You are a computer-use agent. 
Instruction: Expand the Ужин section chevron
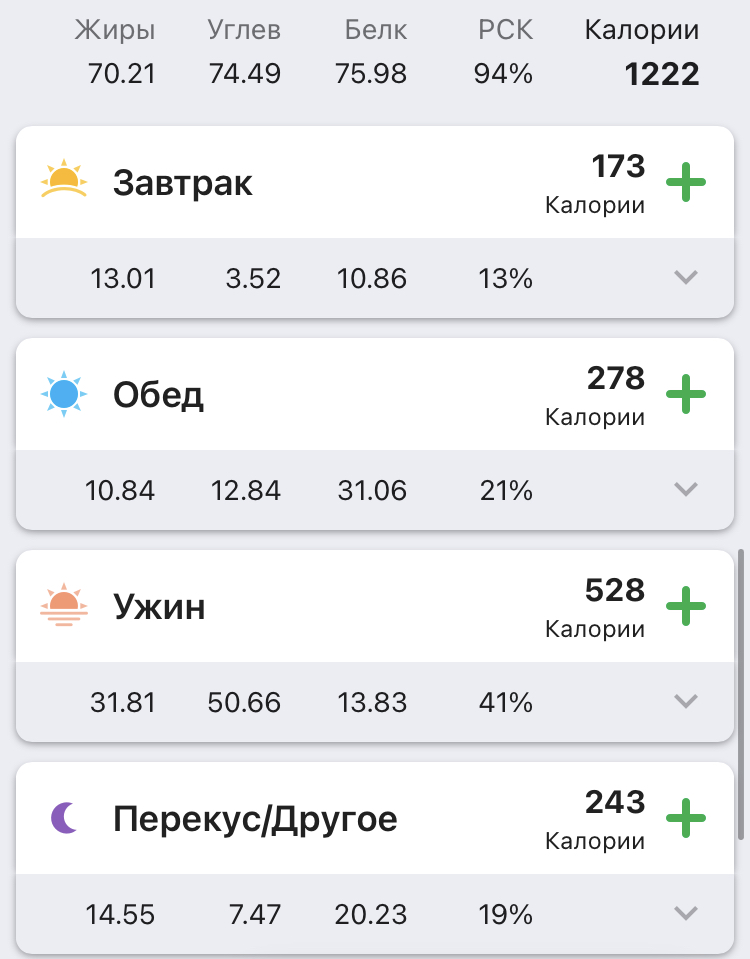click(686, 702)
